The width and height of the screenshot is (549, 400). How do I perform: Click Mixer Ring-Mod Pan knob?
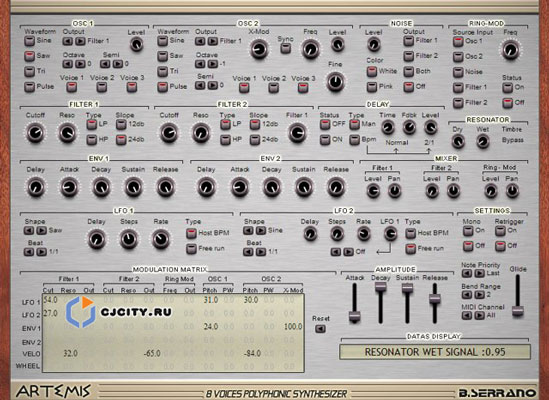(512, 191)
